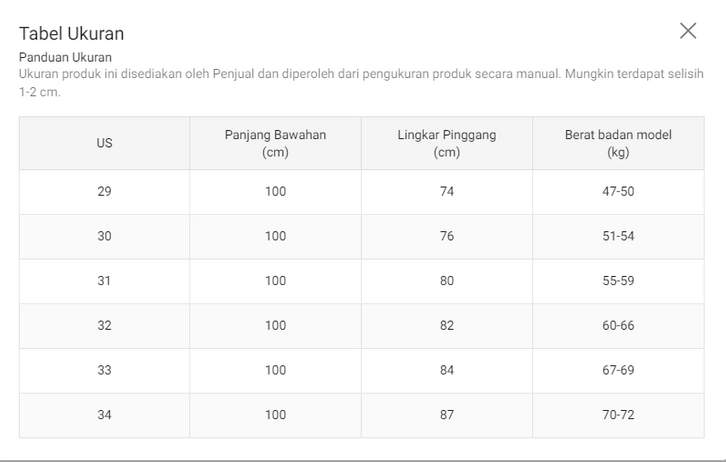Screen dimensions: 726x462
Task: Click the Panduan Ukuran subtitle
Action: click(x=65, y=57)
